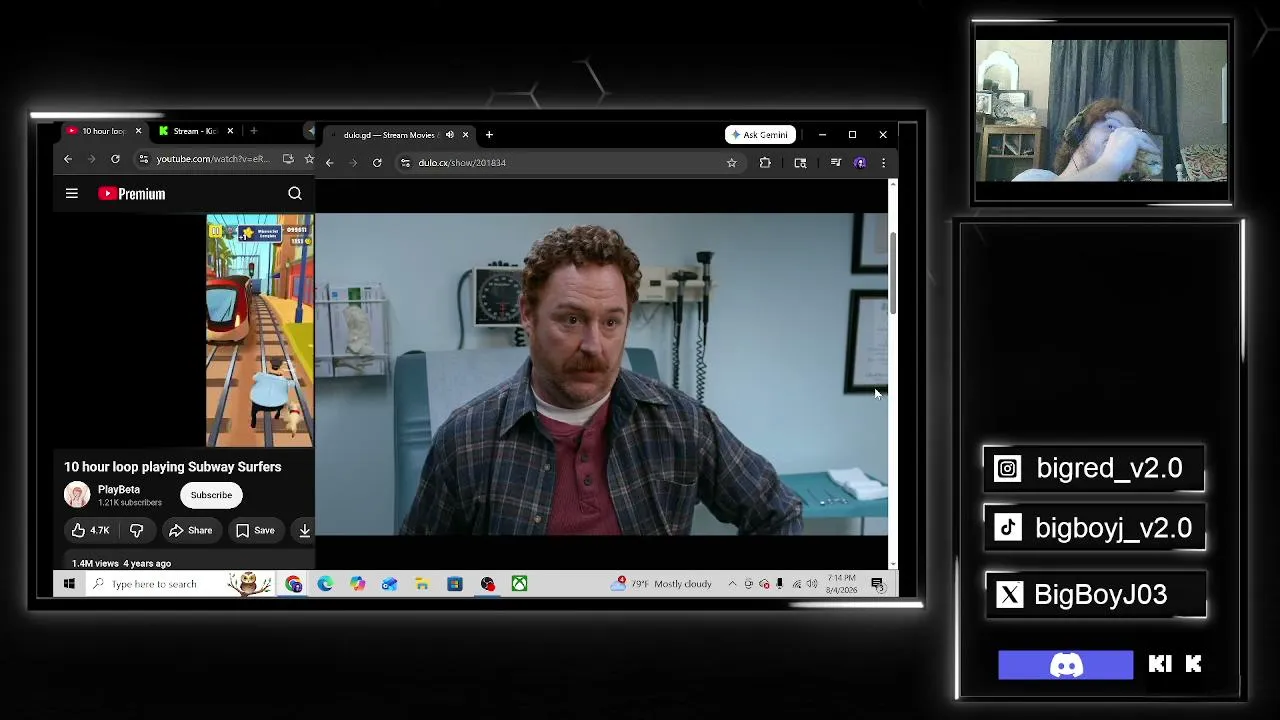The width and height of the screenshot is (1280, 720).
Task: Open YouTube search via magnifier icon
Action: coord(295,194)
